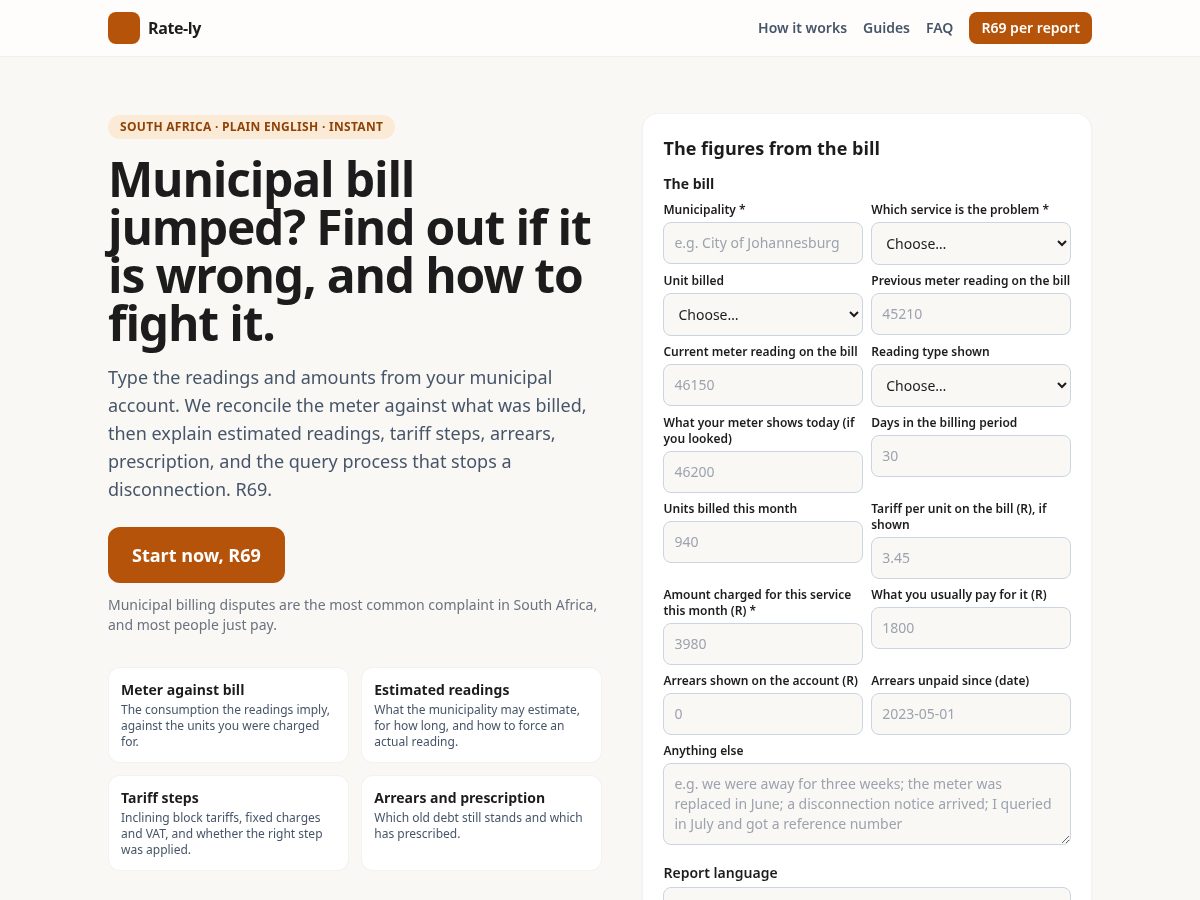Click the Arrears shown on the account field
The width and height of the screenshot is (1200, 900).
(x=763, y=714)
